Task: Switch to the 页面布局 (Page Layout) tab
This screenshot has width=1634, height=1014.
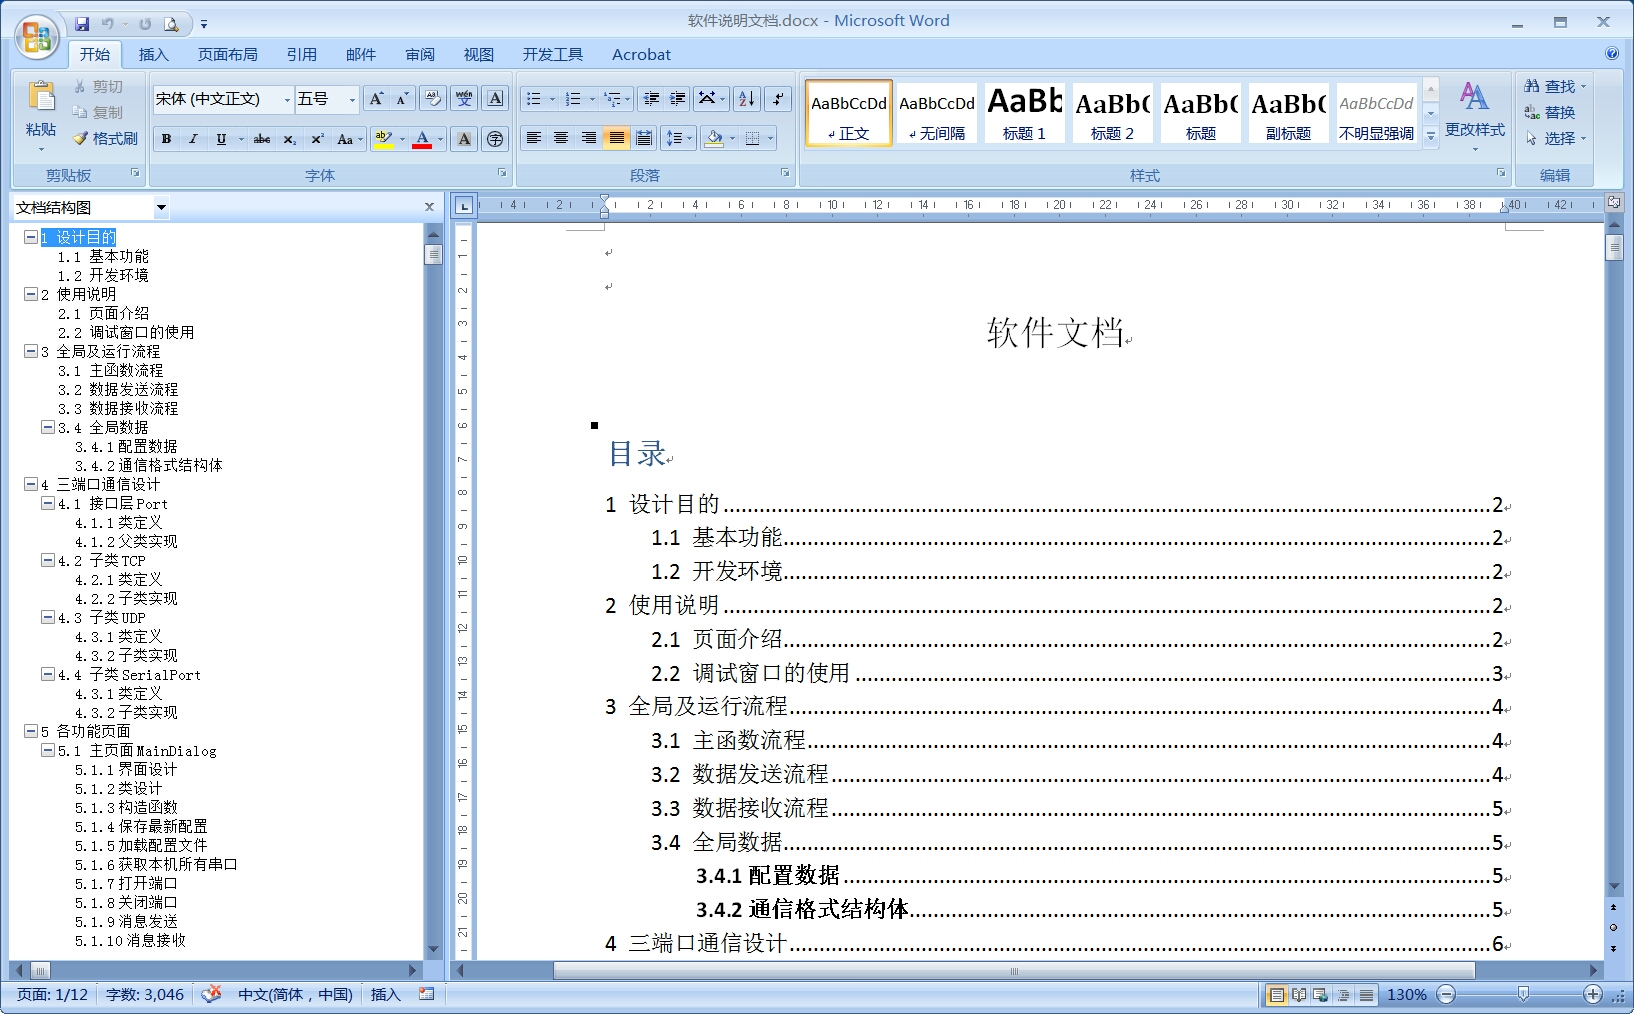Action: [228, 54]
